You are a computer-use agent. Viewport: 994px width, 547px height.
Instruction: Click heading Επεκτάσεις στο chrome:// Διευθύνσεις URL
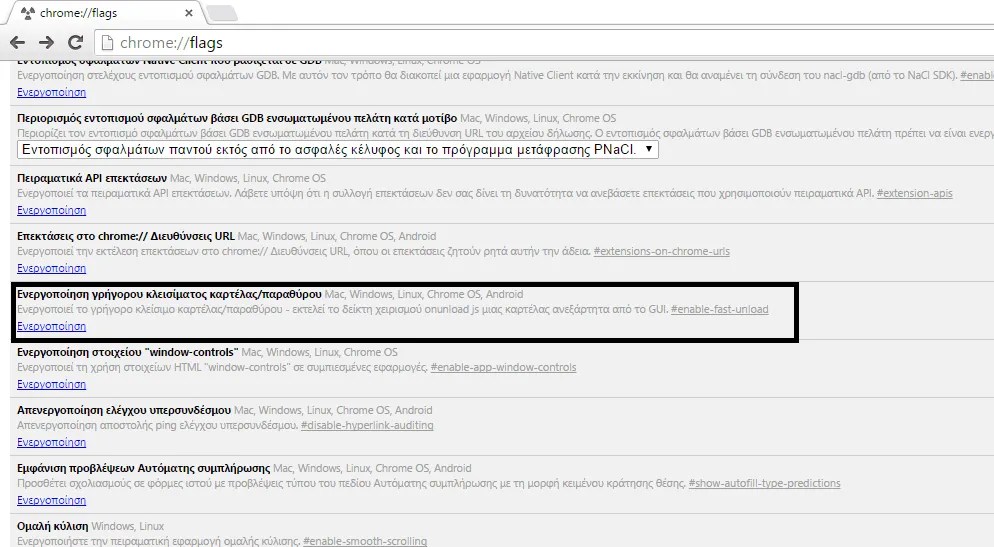coord(126,236)
